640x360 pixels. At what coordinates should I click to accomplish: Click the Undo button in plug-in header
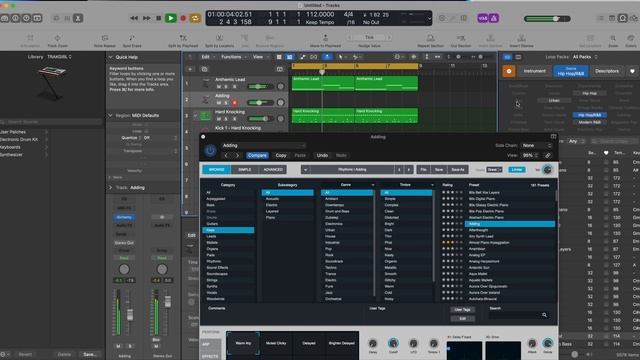(x=322, y=156)
